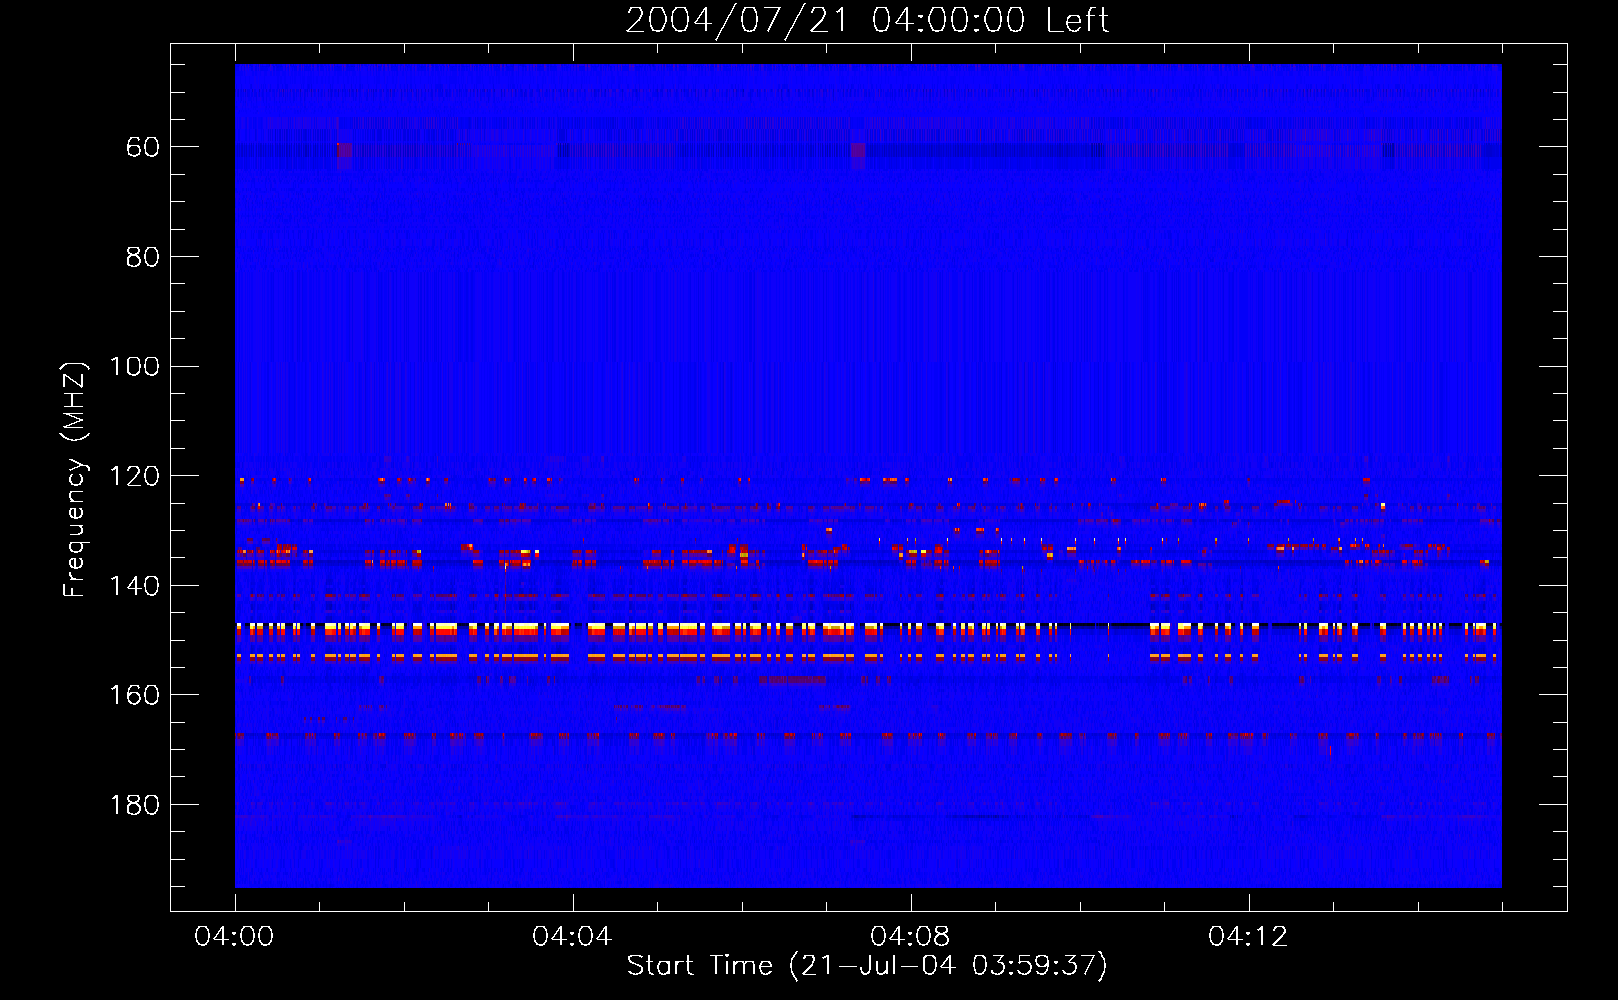Select the 04:12 time tick label
The image size is (1618, 1000).
click(1248, 937)
